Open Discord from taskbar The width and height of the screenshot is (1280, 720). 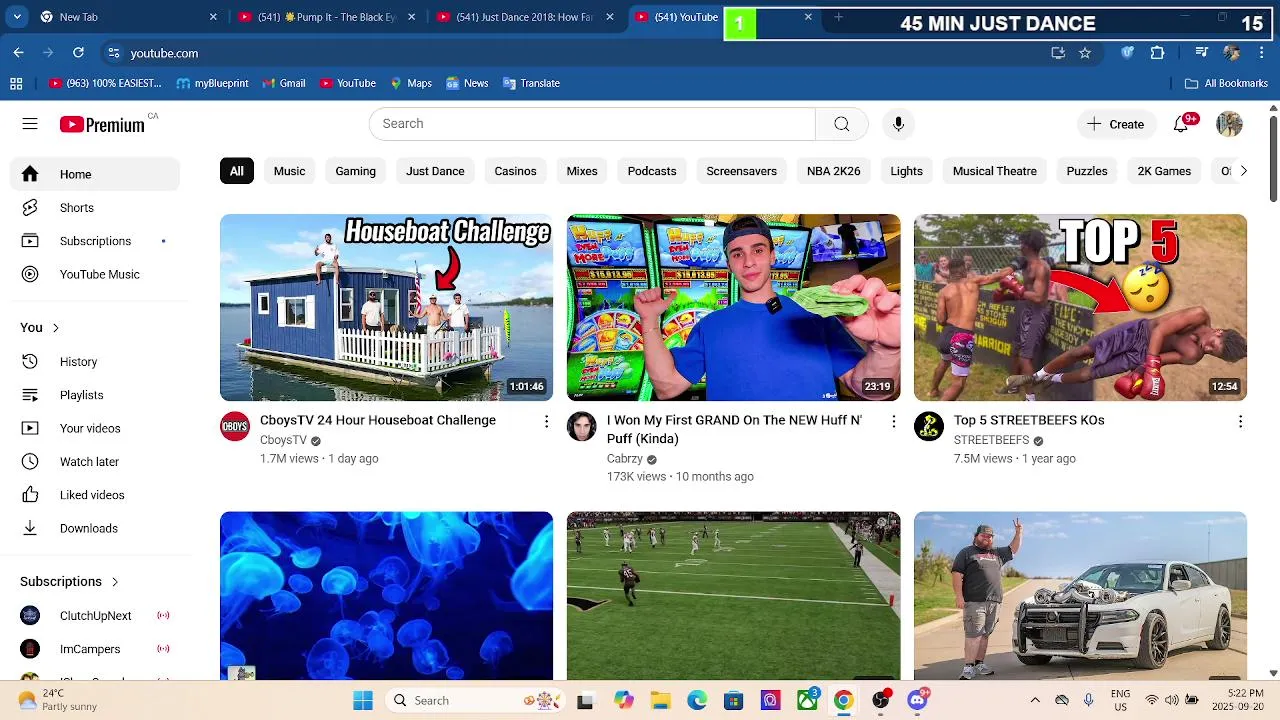[x=917, y=700]
